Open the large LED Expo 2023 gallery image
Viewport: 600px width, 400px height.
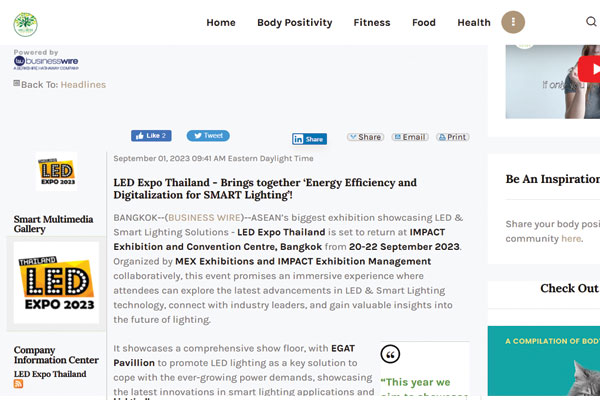(x=57, y=283)
